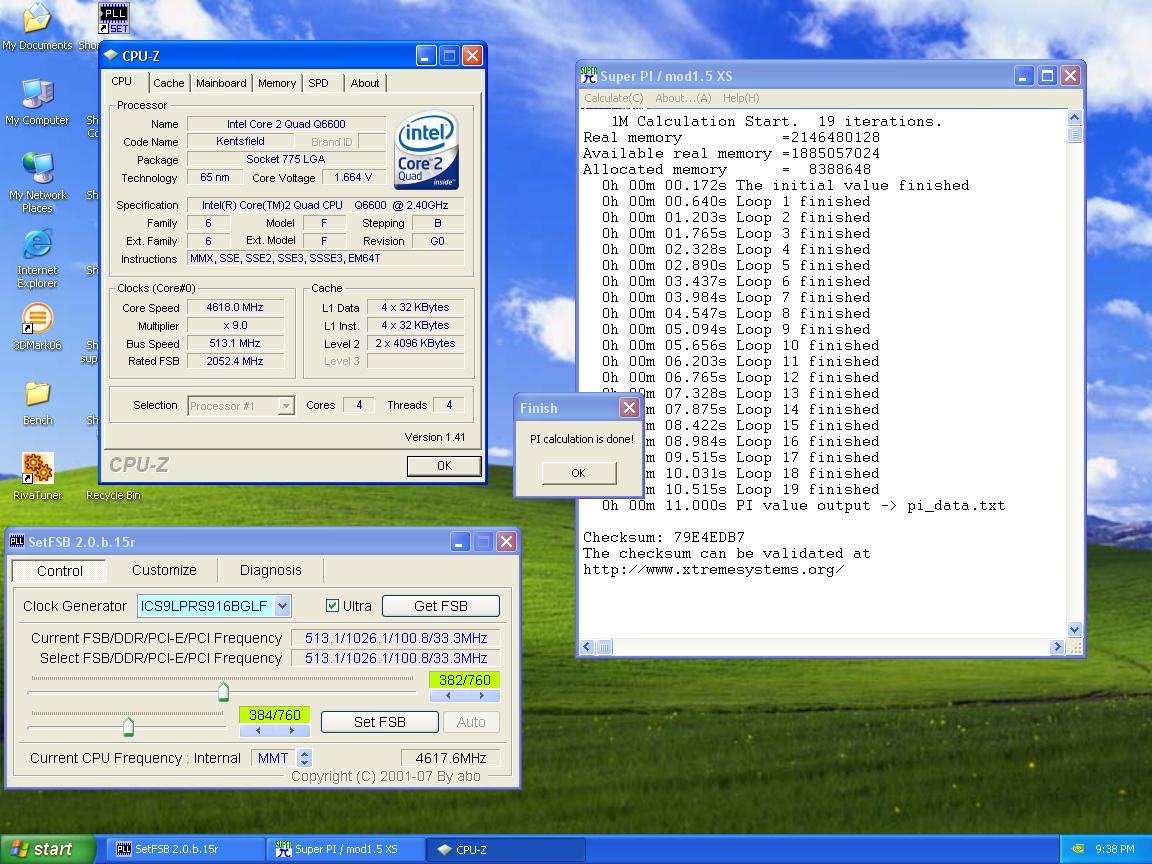
Task: Minimize the SetFSB window
Action: 459,542
